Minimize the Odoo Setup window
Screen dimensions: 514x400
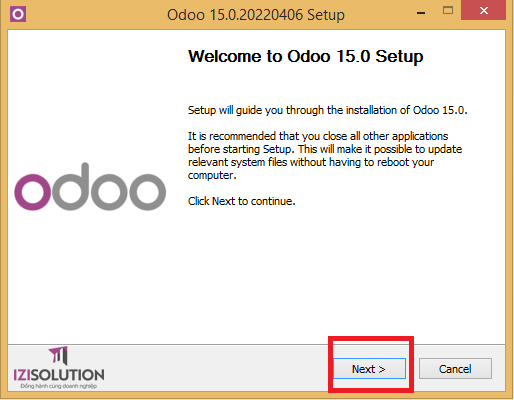[x=421, y=13]
